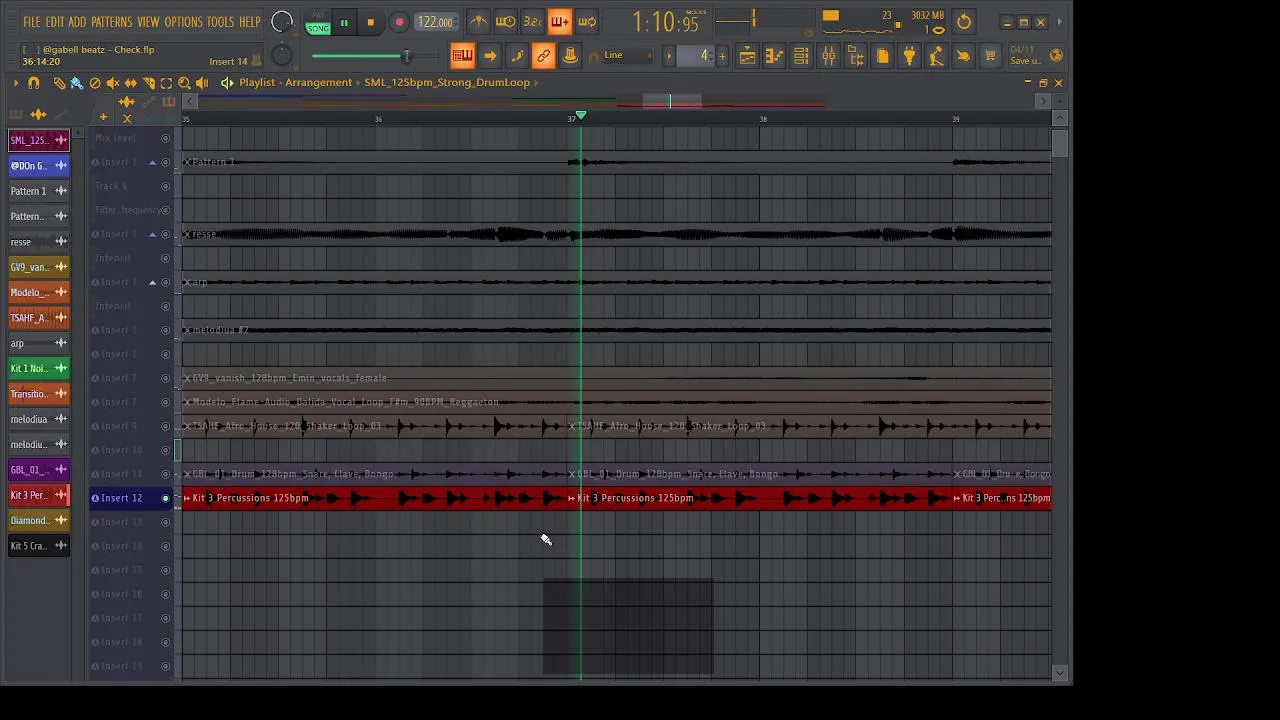Select the Slice tool in playlist

pyautogui.click(x=149, y=83)
